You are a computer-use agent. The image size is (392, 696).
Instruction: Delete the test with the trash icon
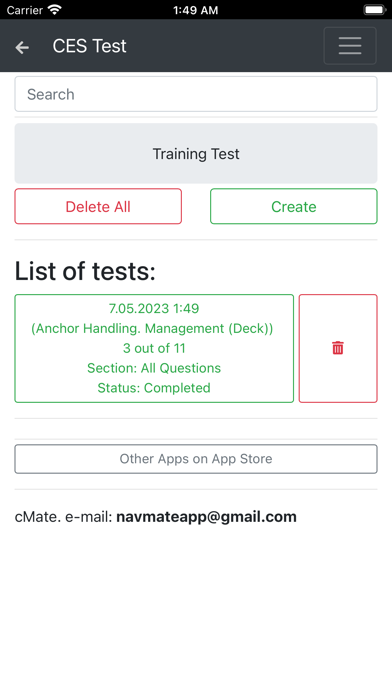[x=338, y=348]
